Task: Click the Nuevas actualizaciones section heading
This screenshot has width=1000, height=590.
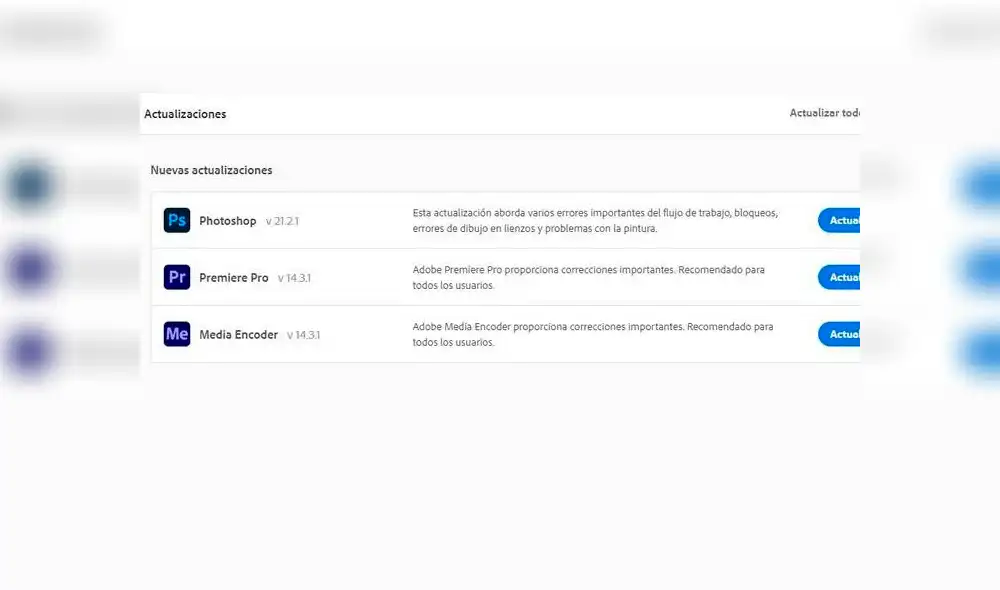Action: pos(211,170)
